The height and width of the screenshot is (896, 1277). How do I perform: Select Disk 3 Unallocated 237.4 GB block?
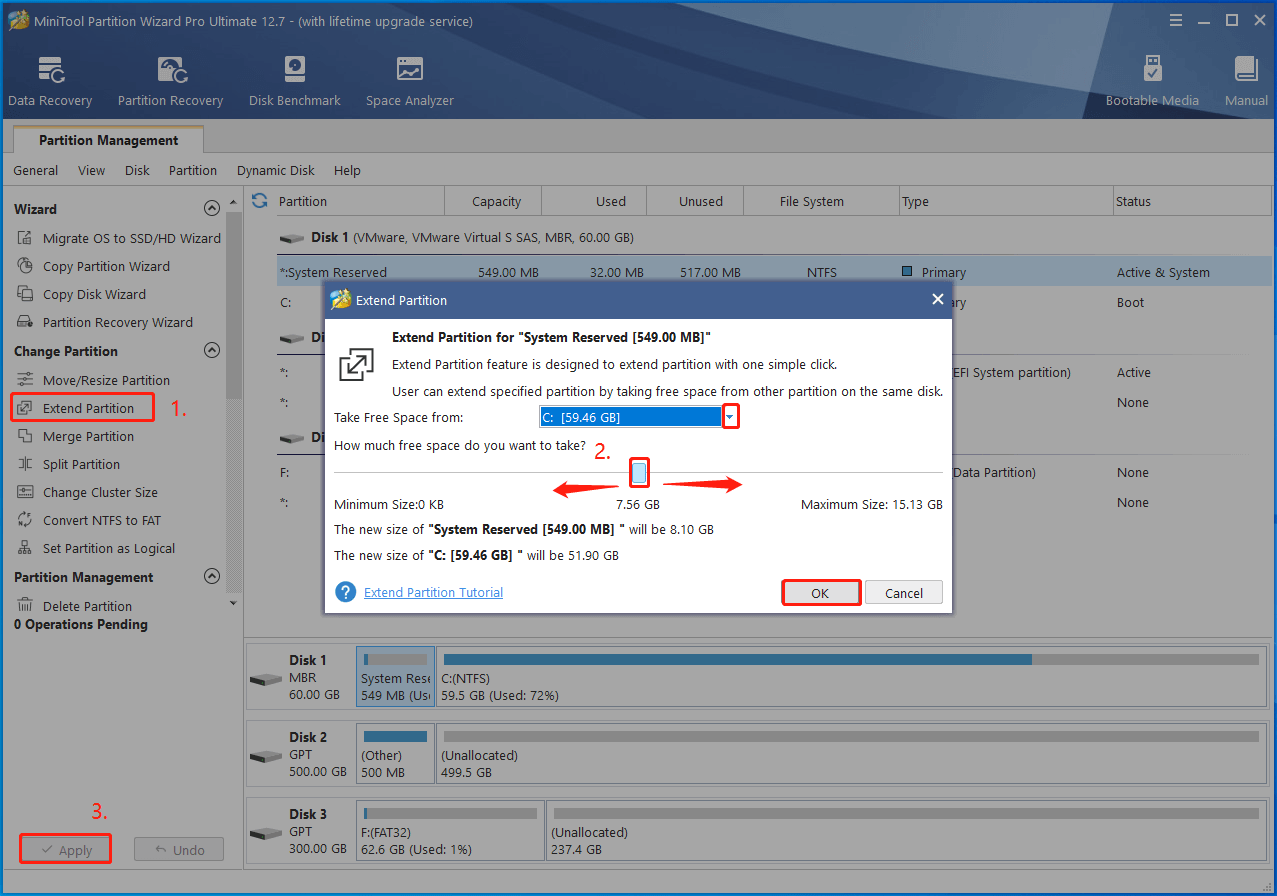pyautogui.click(x=906, y=832)
